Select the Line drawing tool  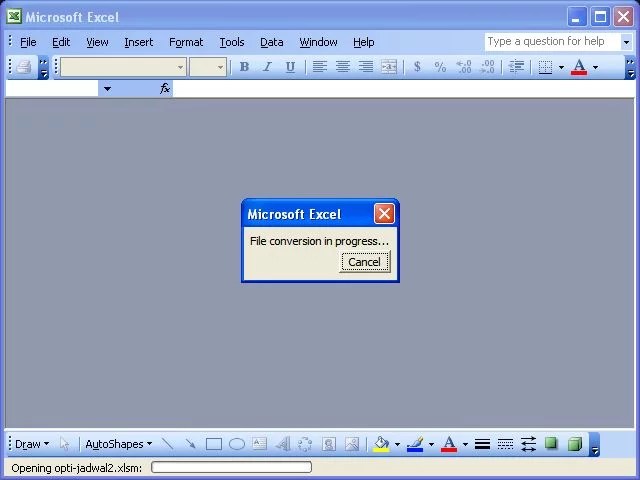(168, 444)
